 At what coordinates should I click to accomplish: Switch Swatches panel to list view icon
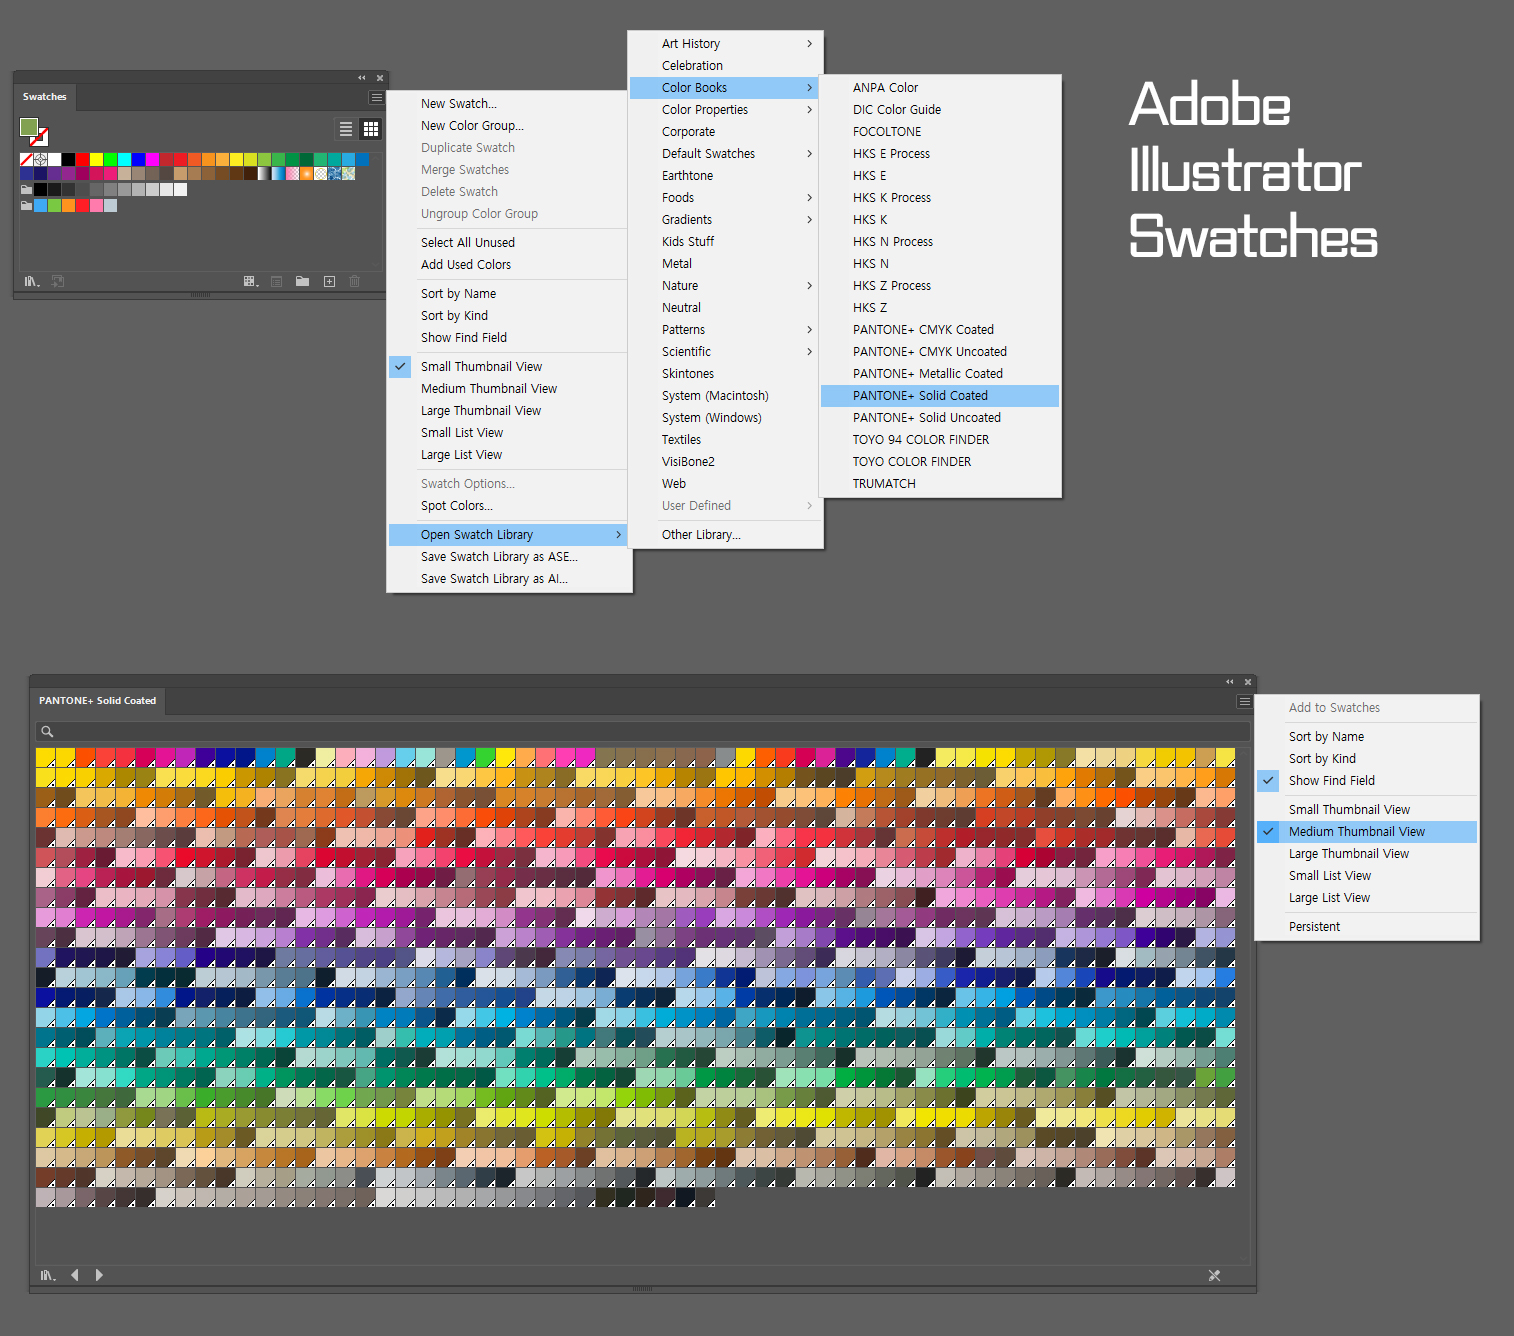click(x=346, y=129)
